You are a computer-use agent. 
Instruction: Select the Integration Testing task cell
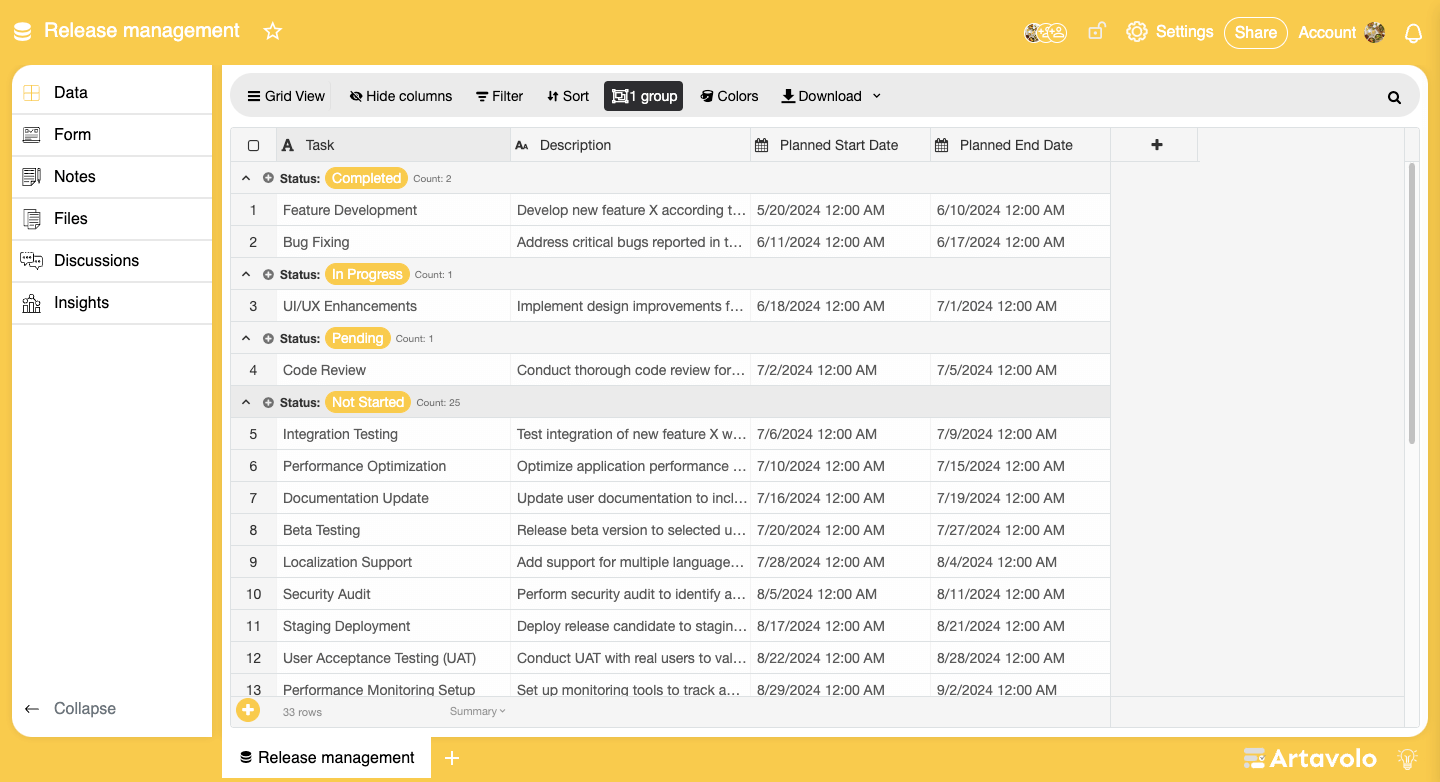(393, 434)
